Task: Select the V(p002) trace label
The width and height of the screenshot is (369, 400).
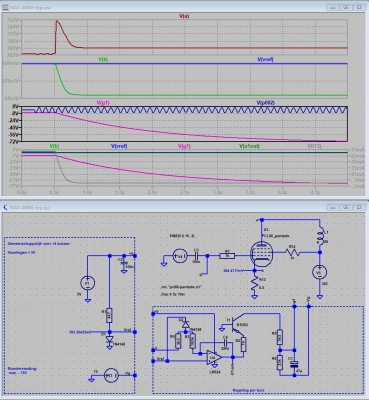Action: 266,103
